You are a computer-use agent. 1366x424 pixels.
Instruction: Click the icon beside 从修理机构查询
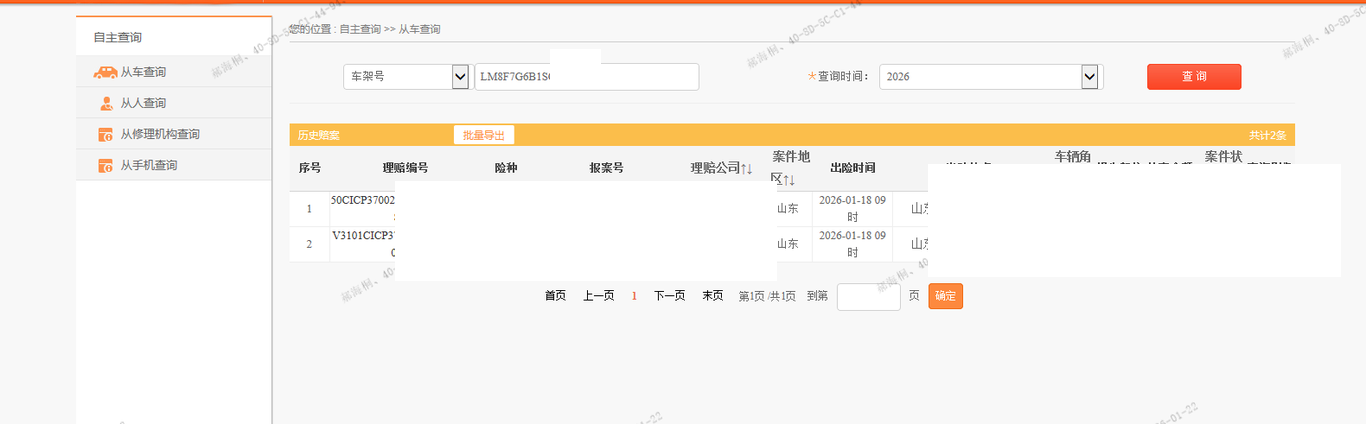[105, 135]
